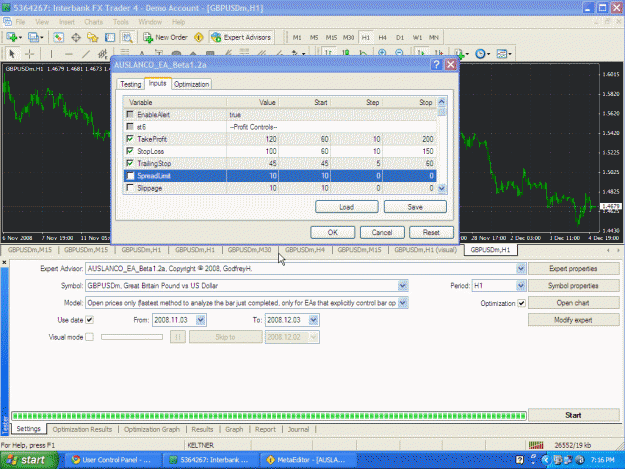Select the vertical line drawing tool

point(51,53)
